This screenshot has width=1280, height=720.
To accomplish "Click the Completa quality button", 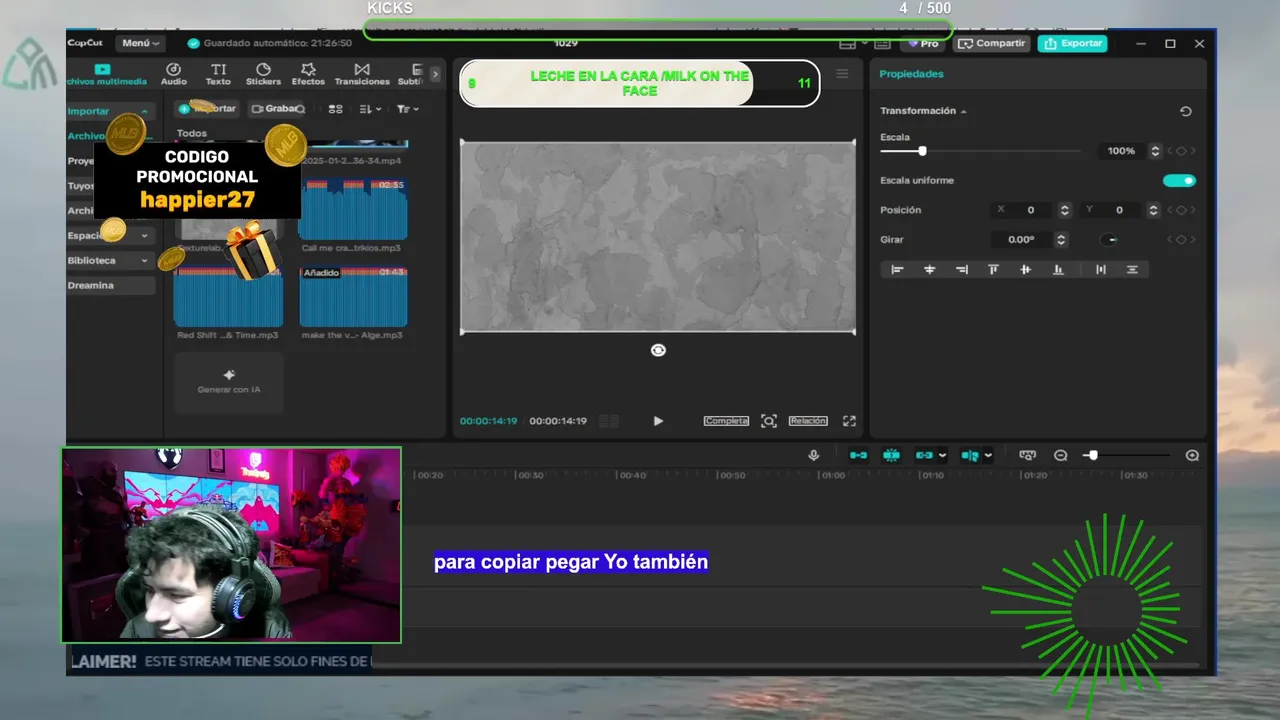I will (x=726, y=421).
